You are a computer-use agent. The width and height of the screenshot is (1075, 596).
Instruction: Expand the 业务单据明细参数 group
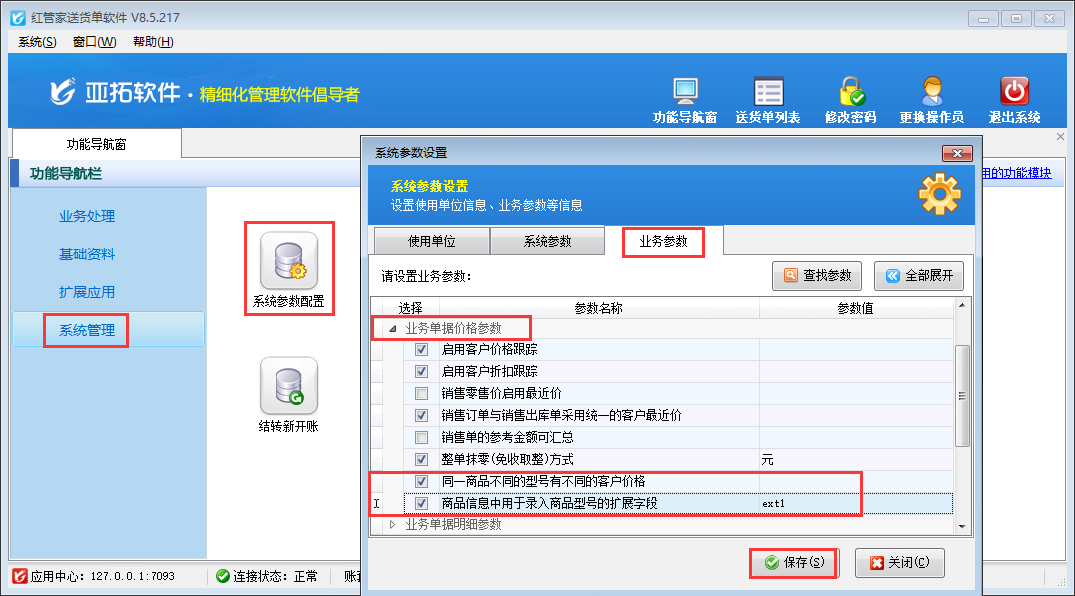point(392,524)
